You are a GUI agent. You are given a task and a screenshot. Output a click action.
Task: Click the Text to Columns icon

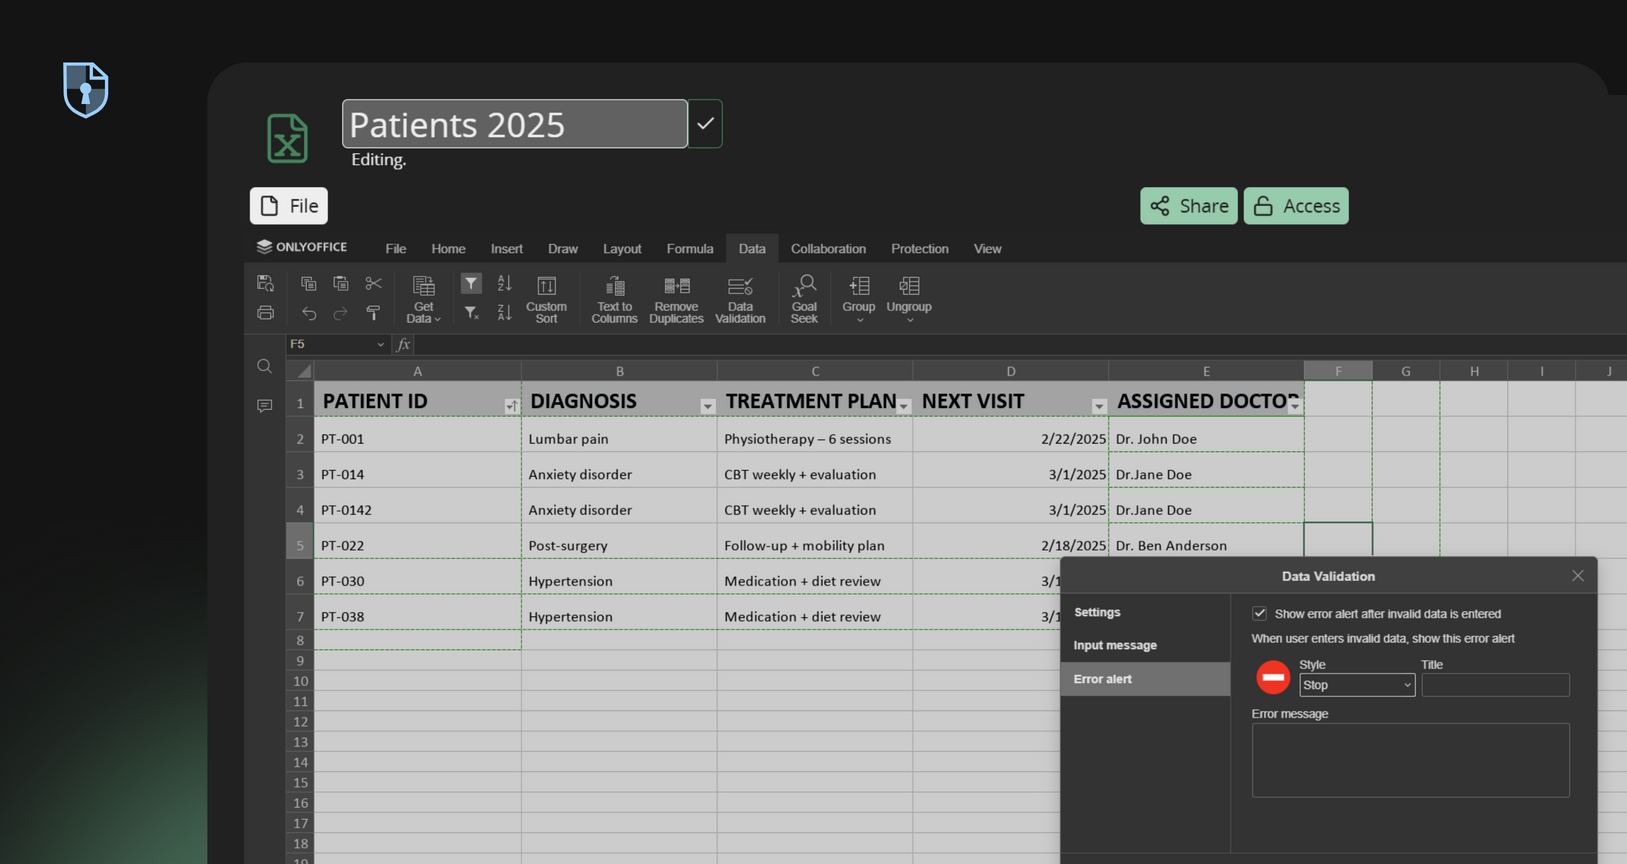click(614, 298)
